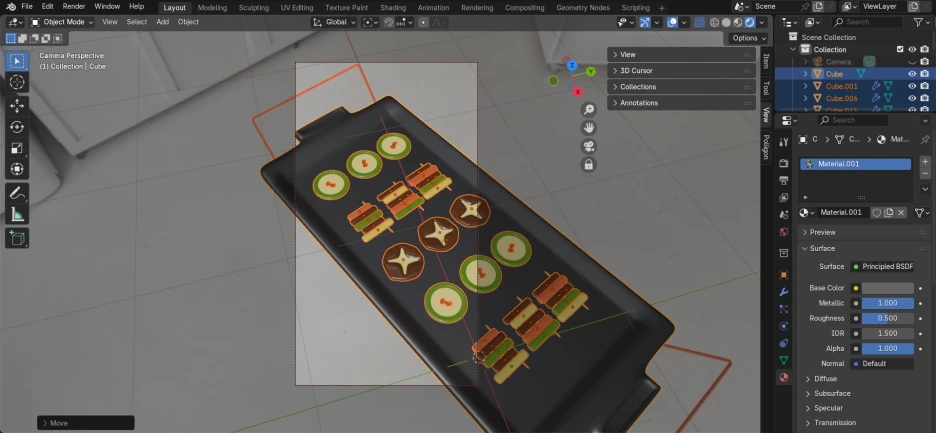Activate the Move tool in toolbar
Viewport: 936px width, 433px height.
pyautogui.click(x=17, y=106)
